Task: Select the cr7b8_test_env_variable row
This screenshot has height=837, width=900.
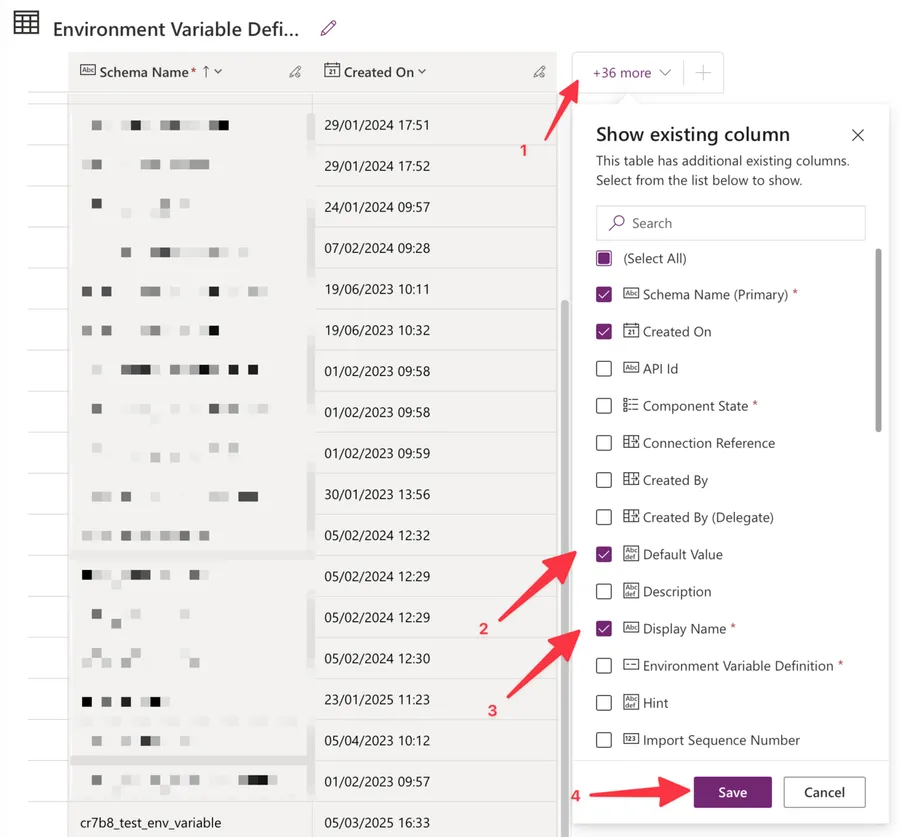Action: [151, 823]
